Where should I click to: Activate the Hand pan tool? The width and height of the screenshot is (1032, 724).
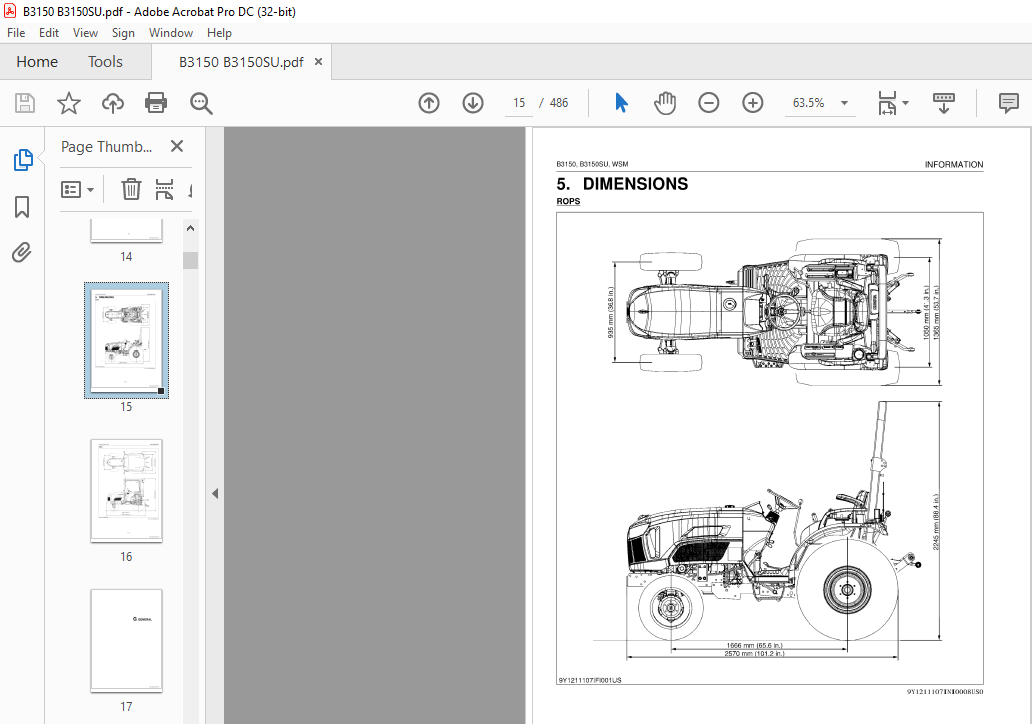(665, 103)
